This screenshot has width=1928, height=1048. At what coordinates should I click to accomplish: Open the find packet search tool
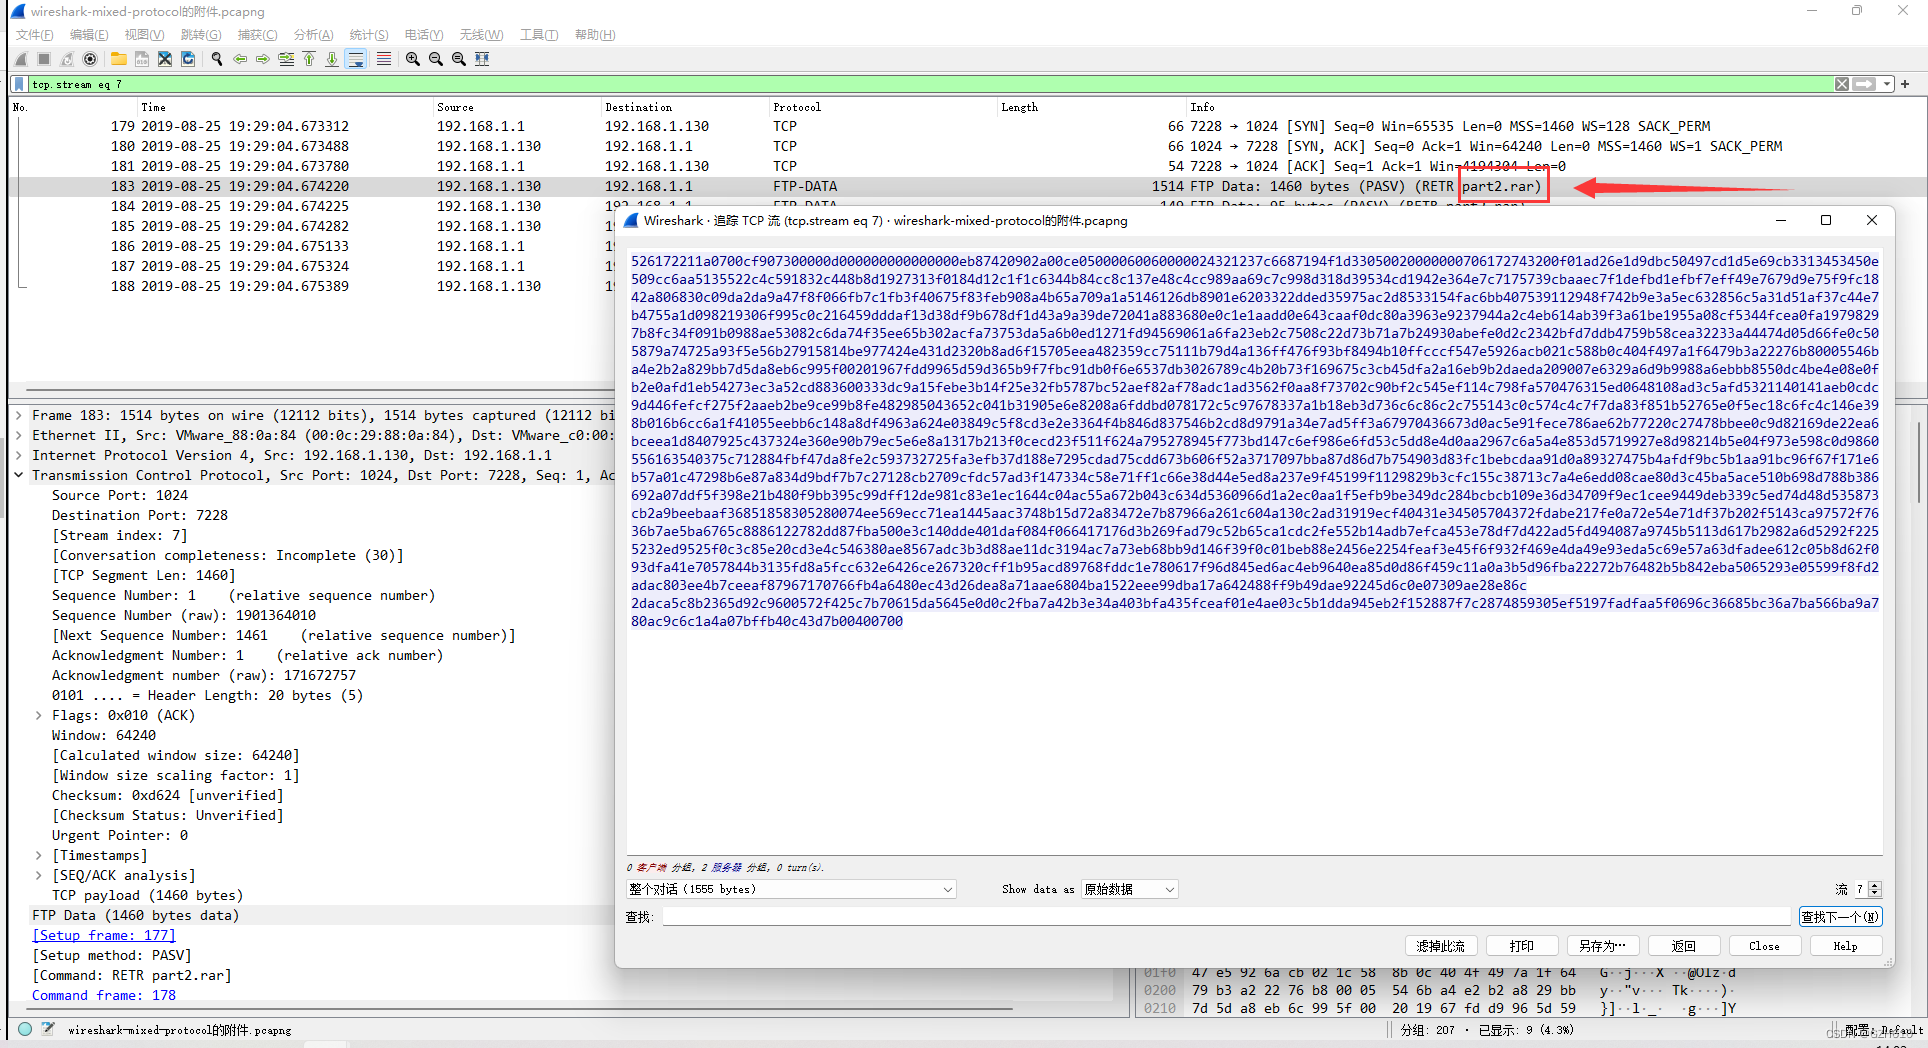click(216, 58)
